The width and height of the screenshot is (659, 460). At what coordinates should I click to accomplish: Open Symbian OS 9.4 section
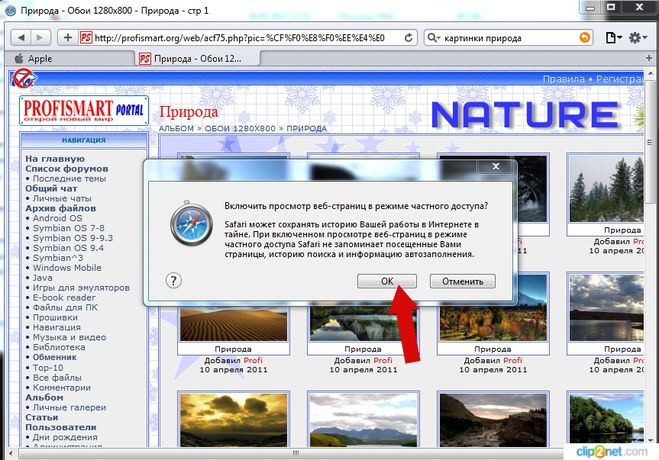coord(68,248)
